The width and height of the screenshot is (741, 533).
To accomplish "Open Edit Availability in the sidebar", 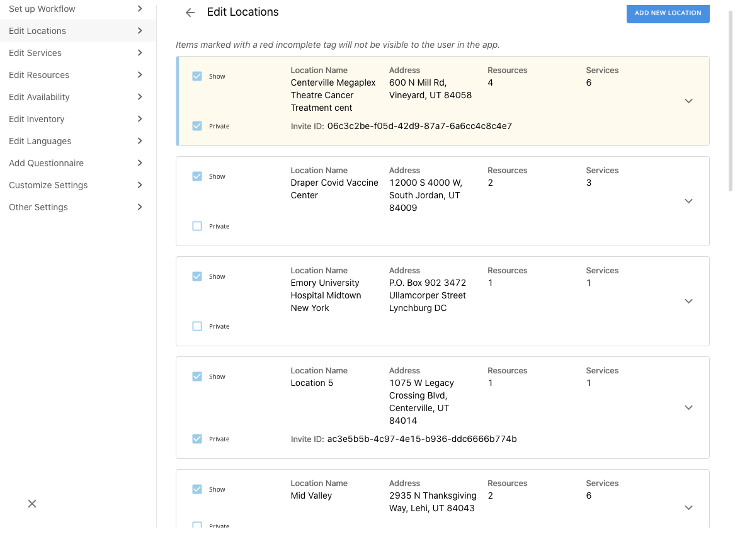I will [x=78, y=97].
